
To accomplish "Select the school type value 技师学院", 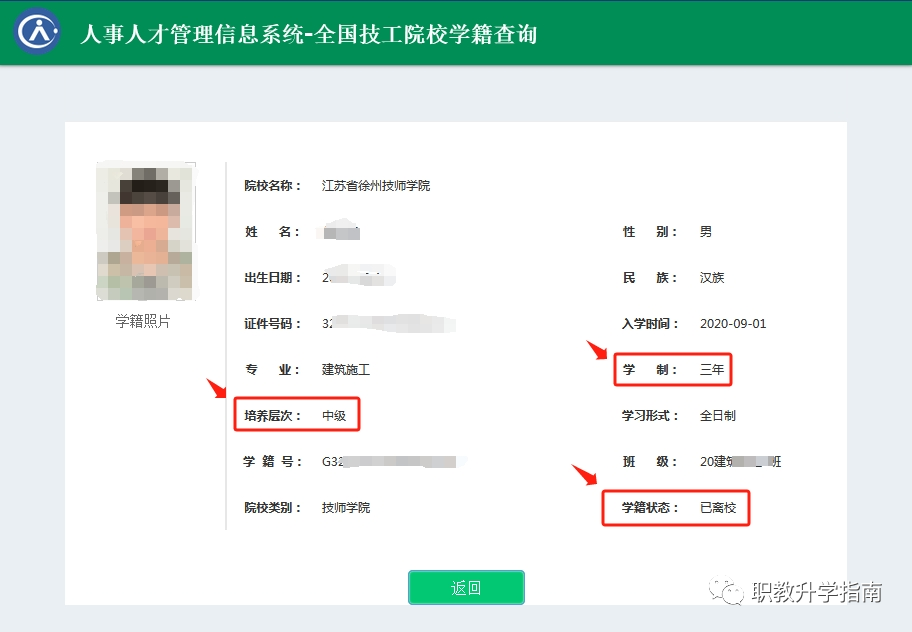I will click(x=346, y=508).
